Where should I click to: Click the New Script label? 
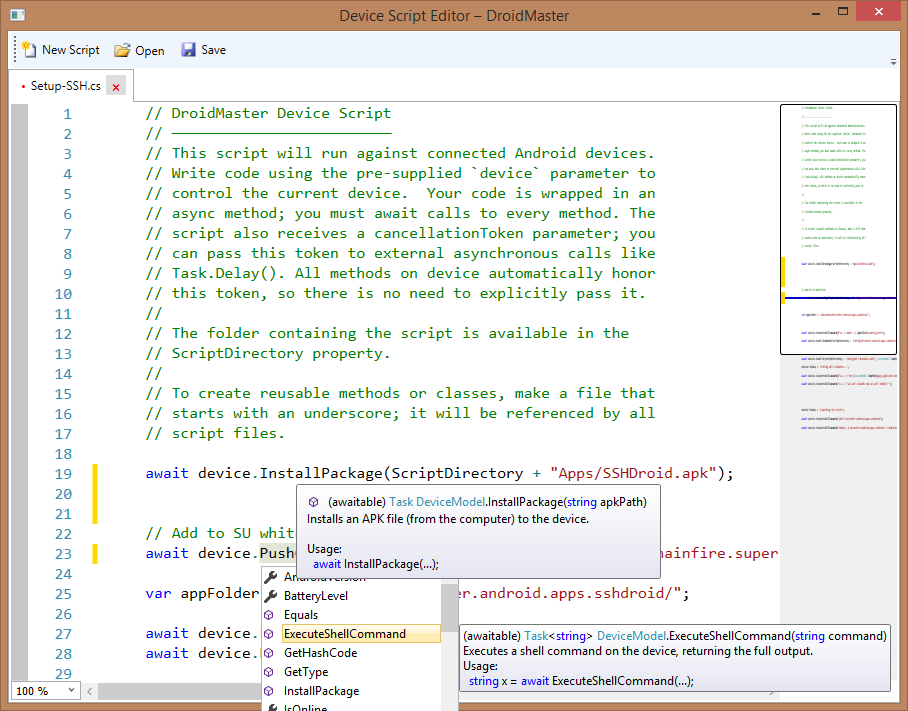(71, 50)
